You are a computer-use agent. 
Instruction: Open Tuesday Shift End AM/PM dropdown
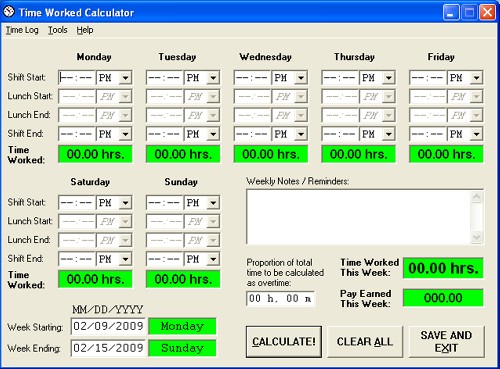tap(213, 134)
